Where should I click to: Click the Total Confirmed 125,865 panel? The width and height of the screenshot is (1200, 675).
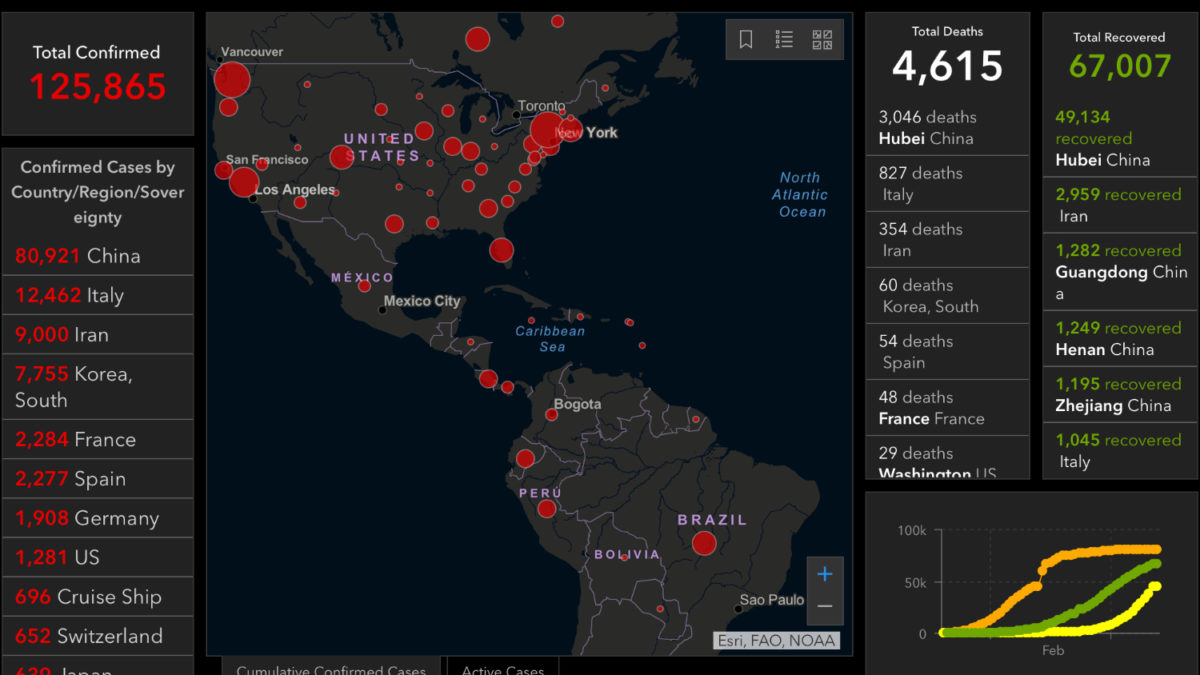pos(97,74)
